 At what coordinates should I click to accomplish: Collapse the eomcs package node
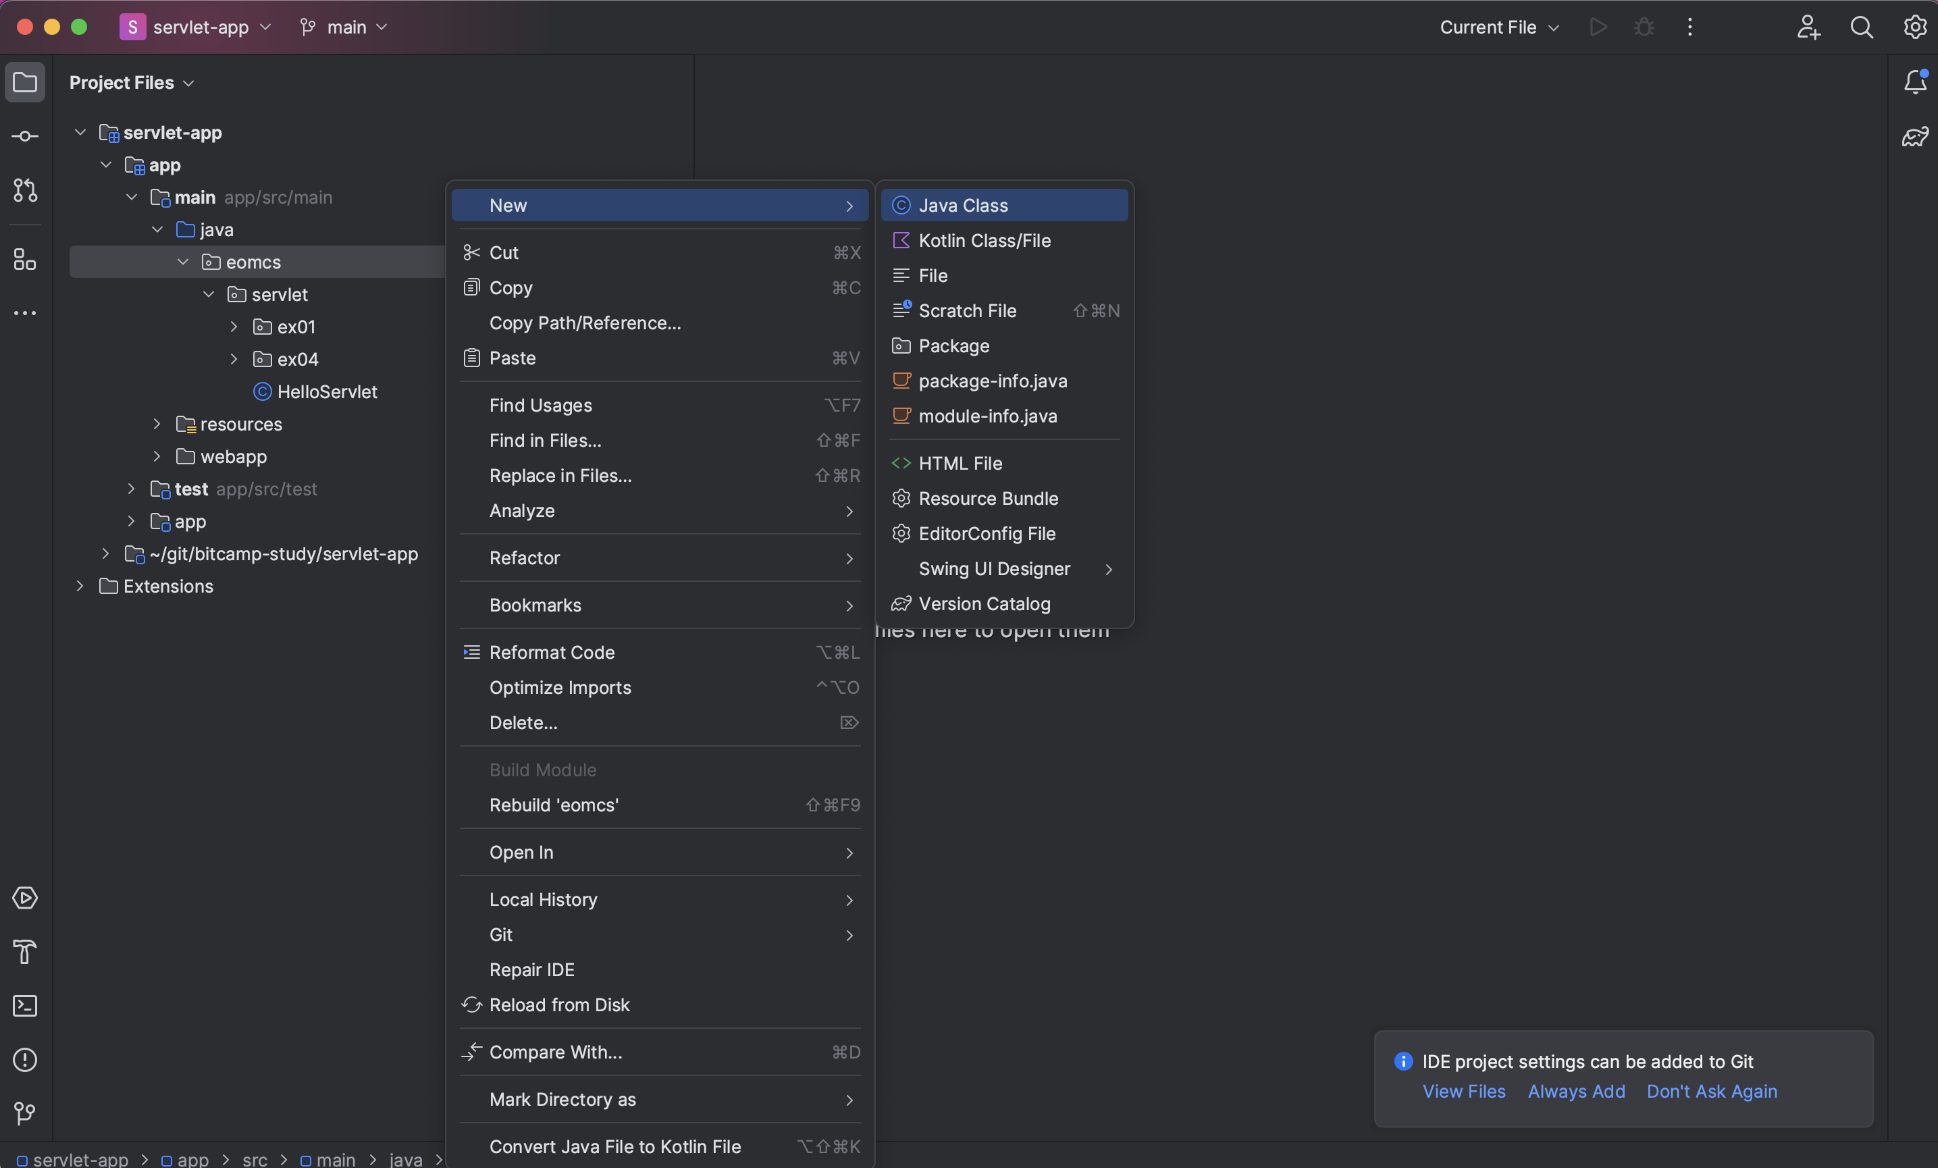point(183,262)
